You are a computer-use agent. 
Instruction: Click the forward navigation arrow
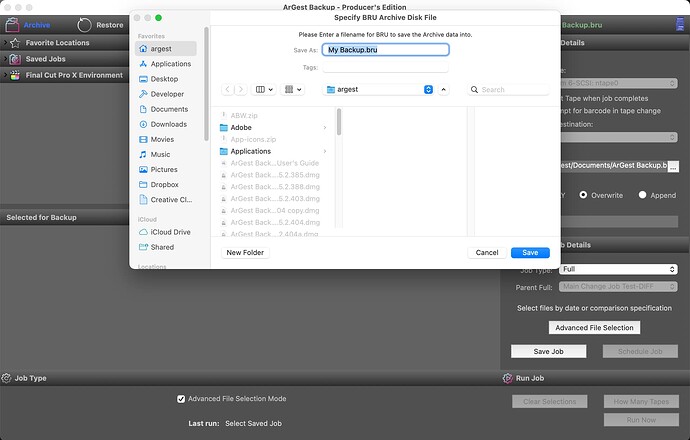coord(241,89)
